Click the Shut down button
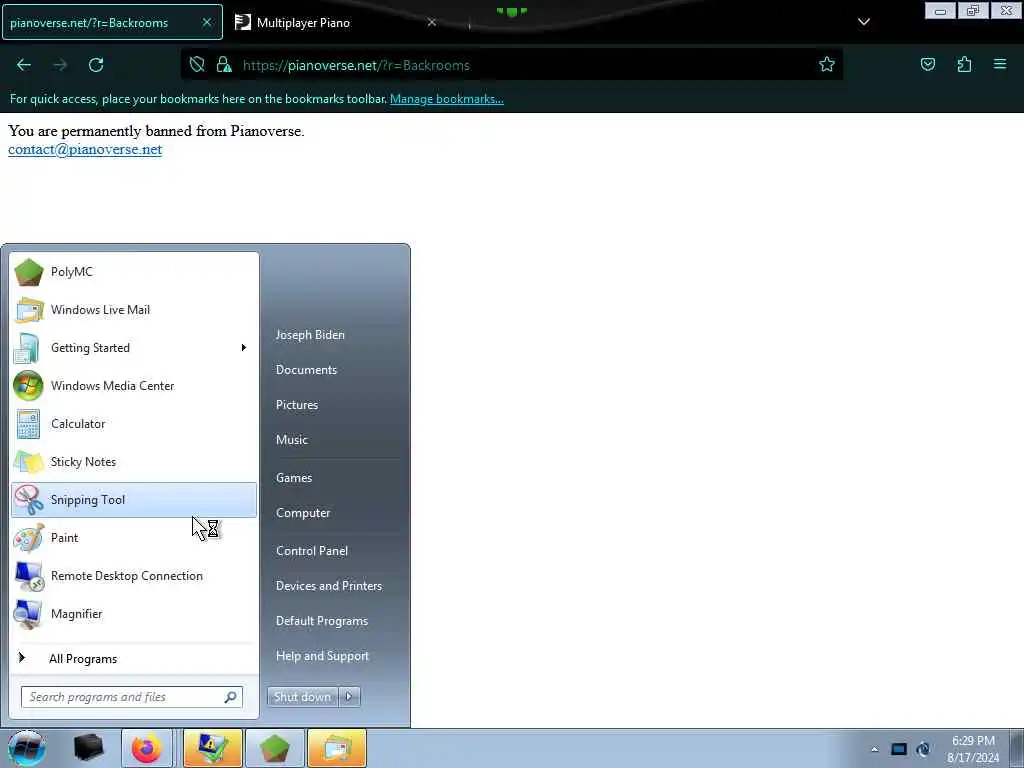This screenshot has height=768, width=1024. (x=302, y=697)
